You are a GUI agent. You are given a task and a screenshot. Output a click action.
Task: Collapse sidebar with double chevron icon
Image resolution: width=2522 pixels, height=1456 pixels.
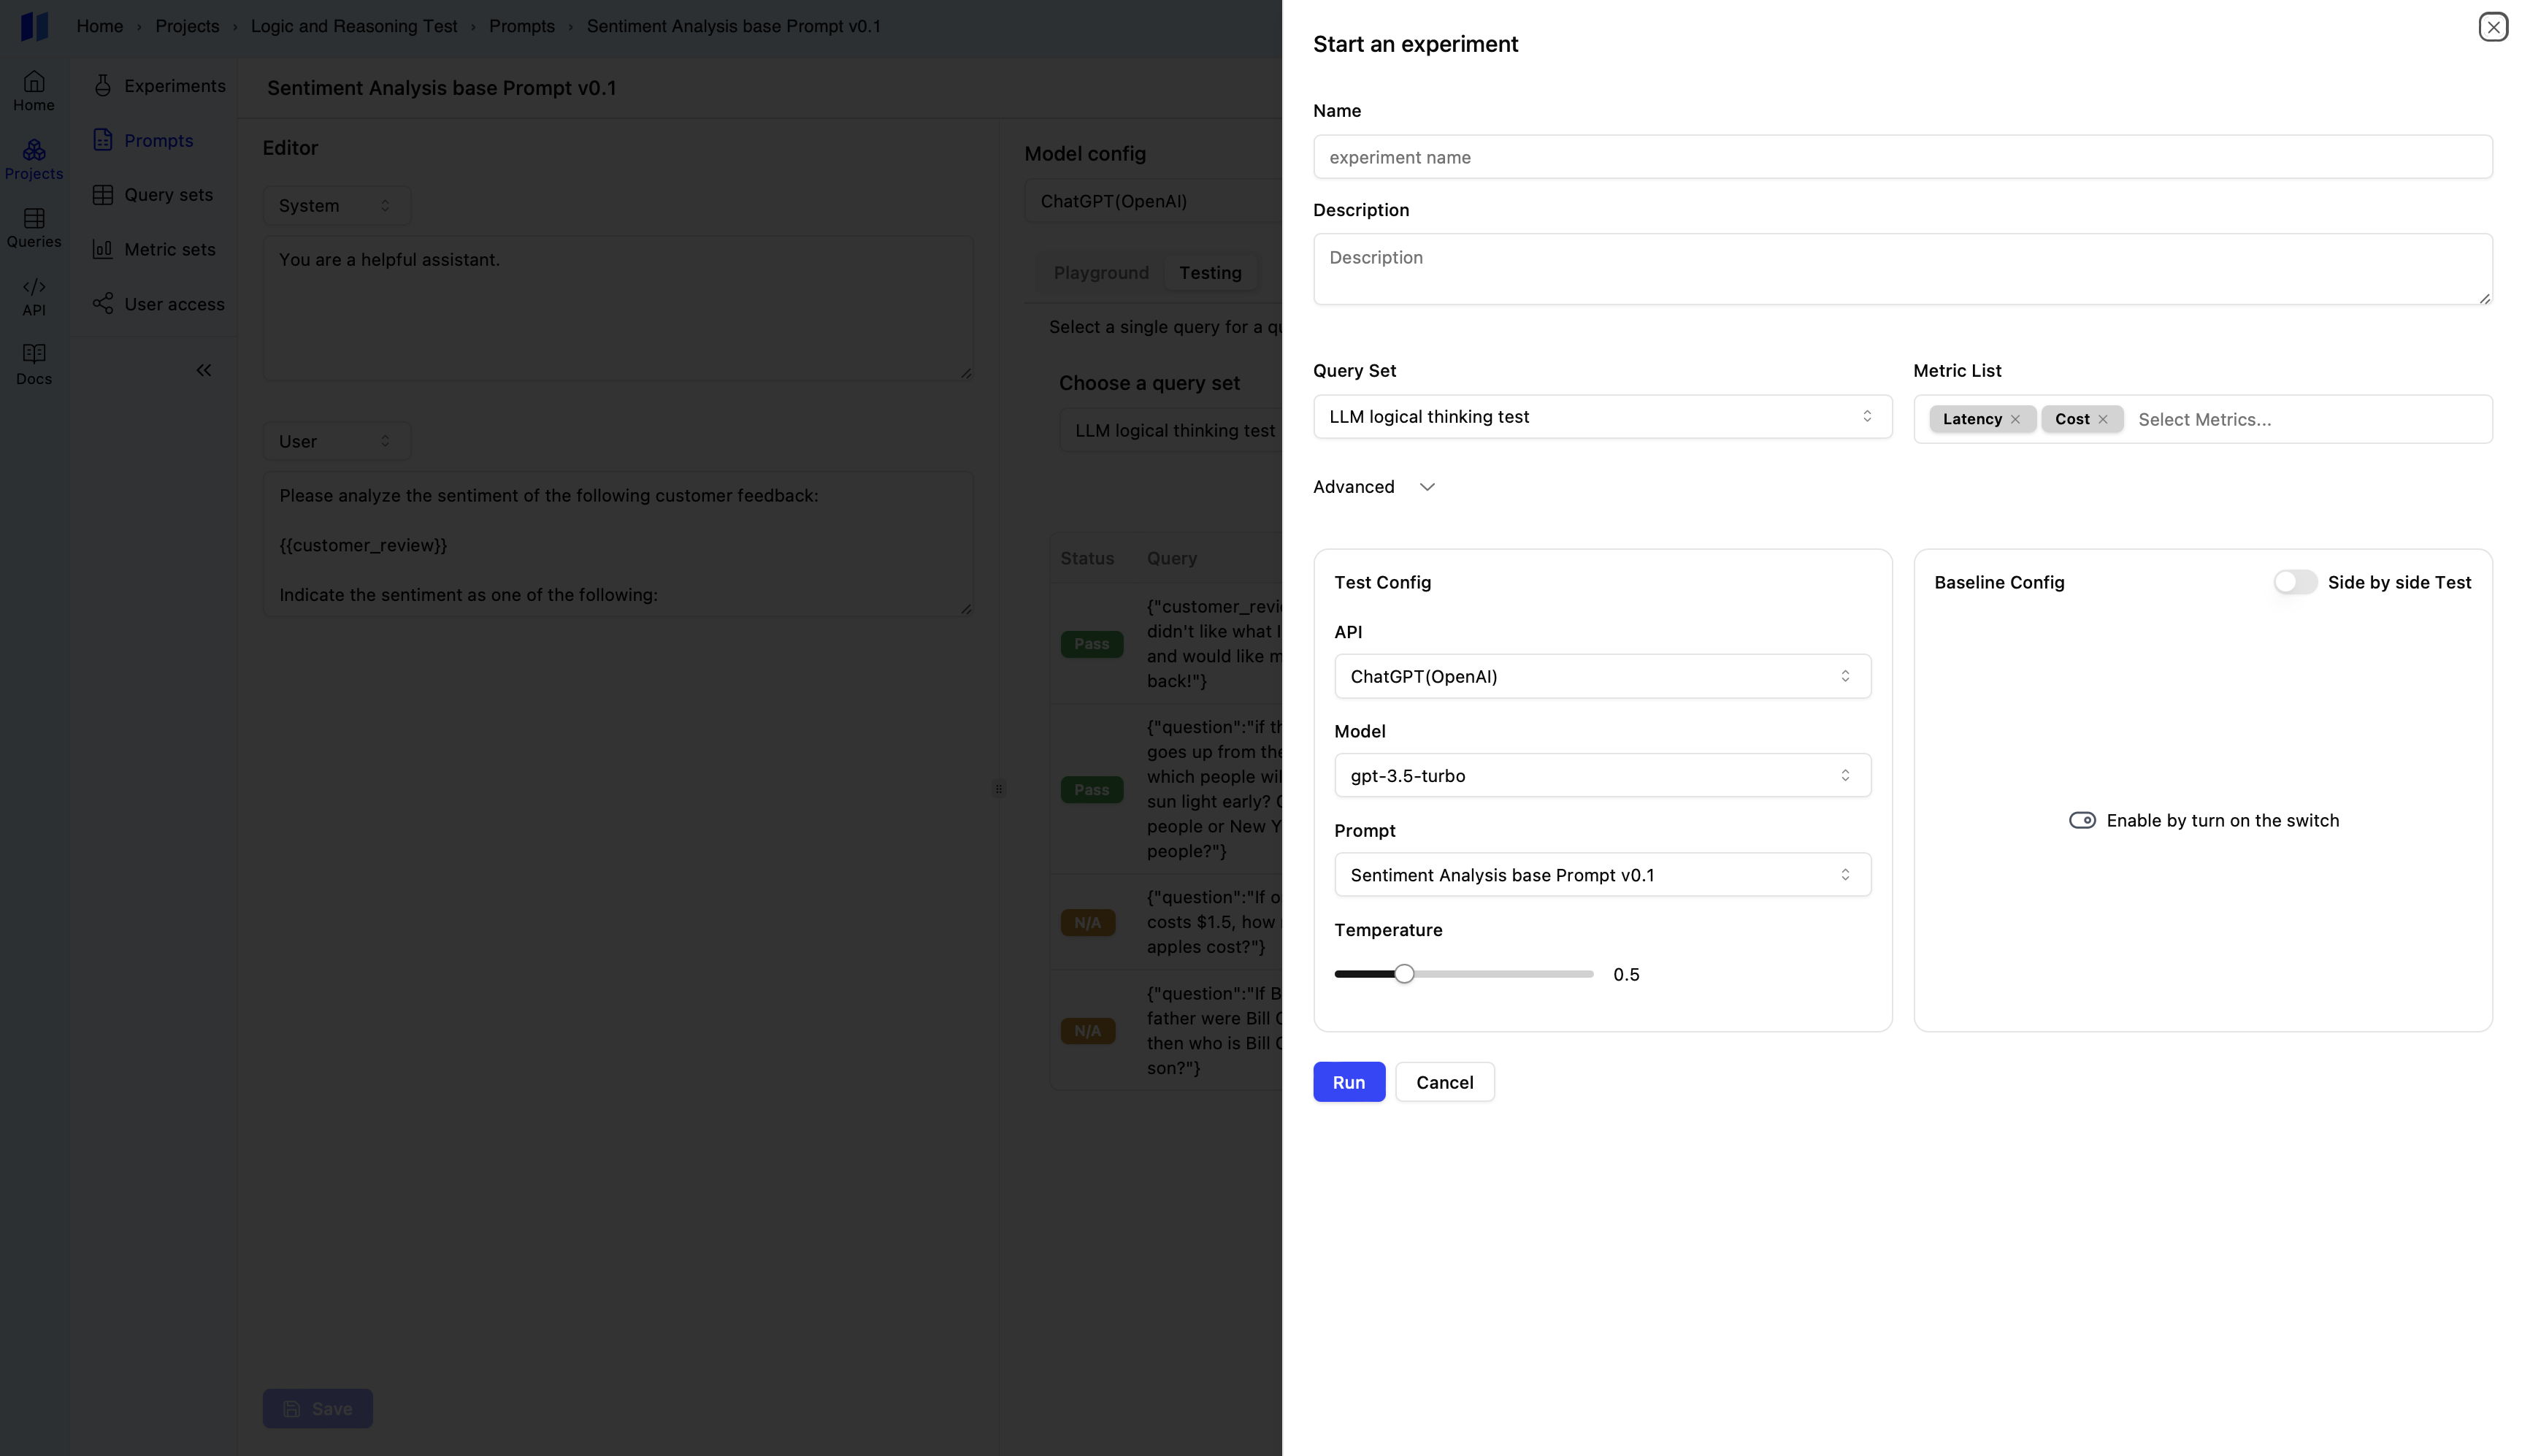click(204, 371)
